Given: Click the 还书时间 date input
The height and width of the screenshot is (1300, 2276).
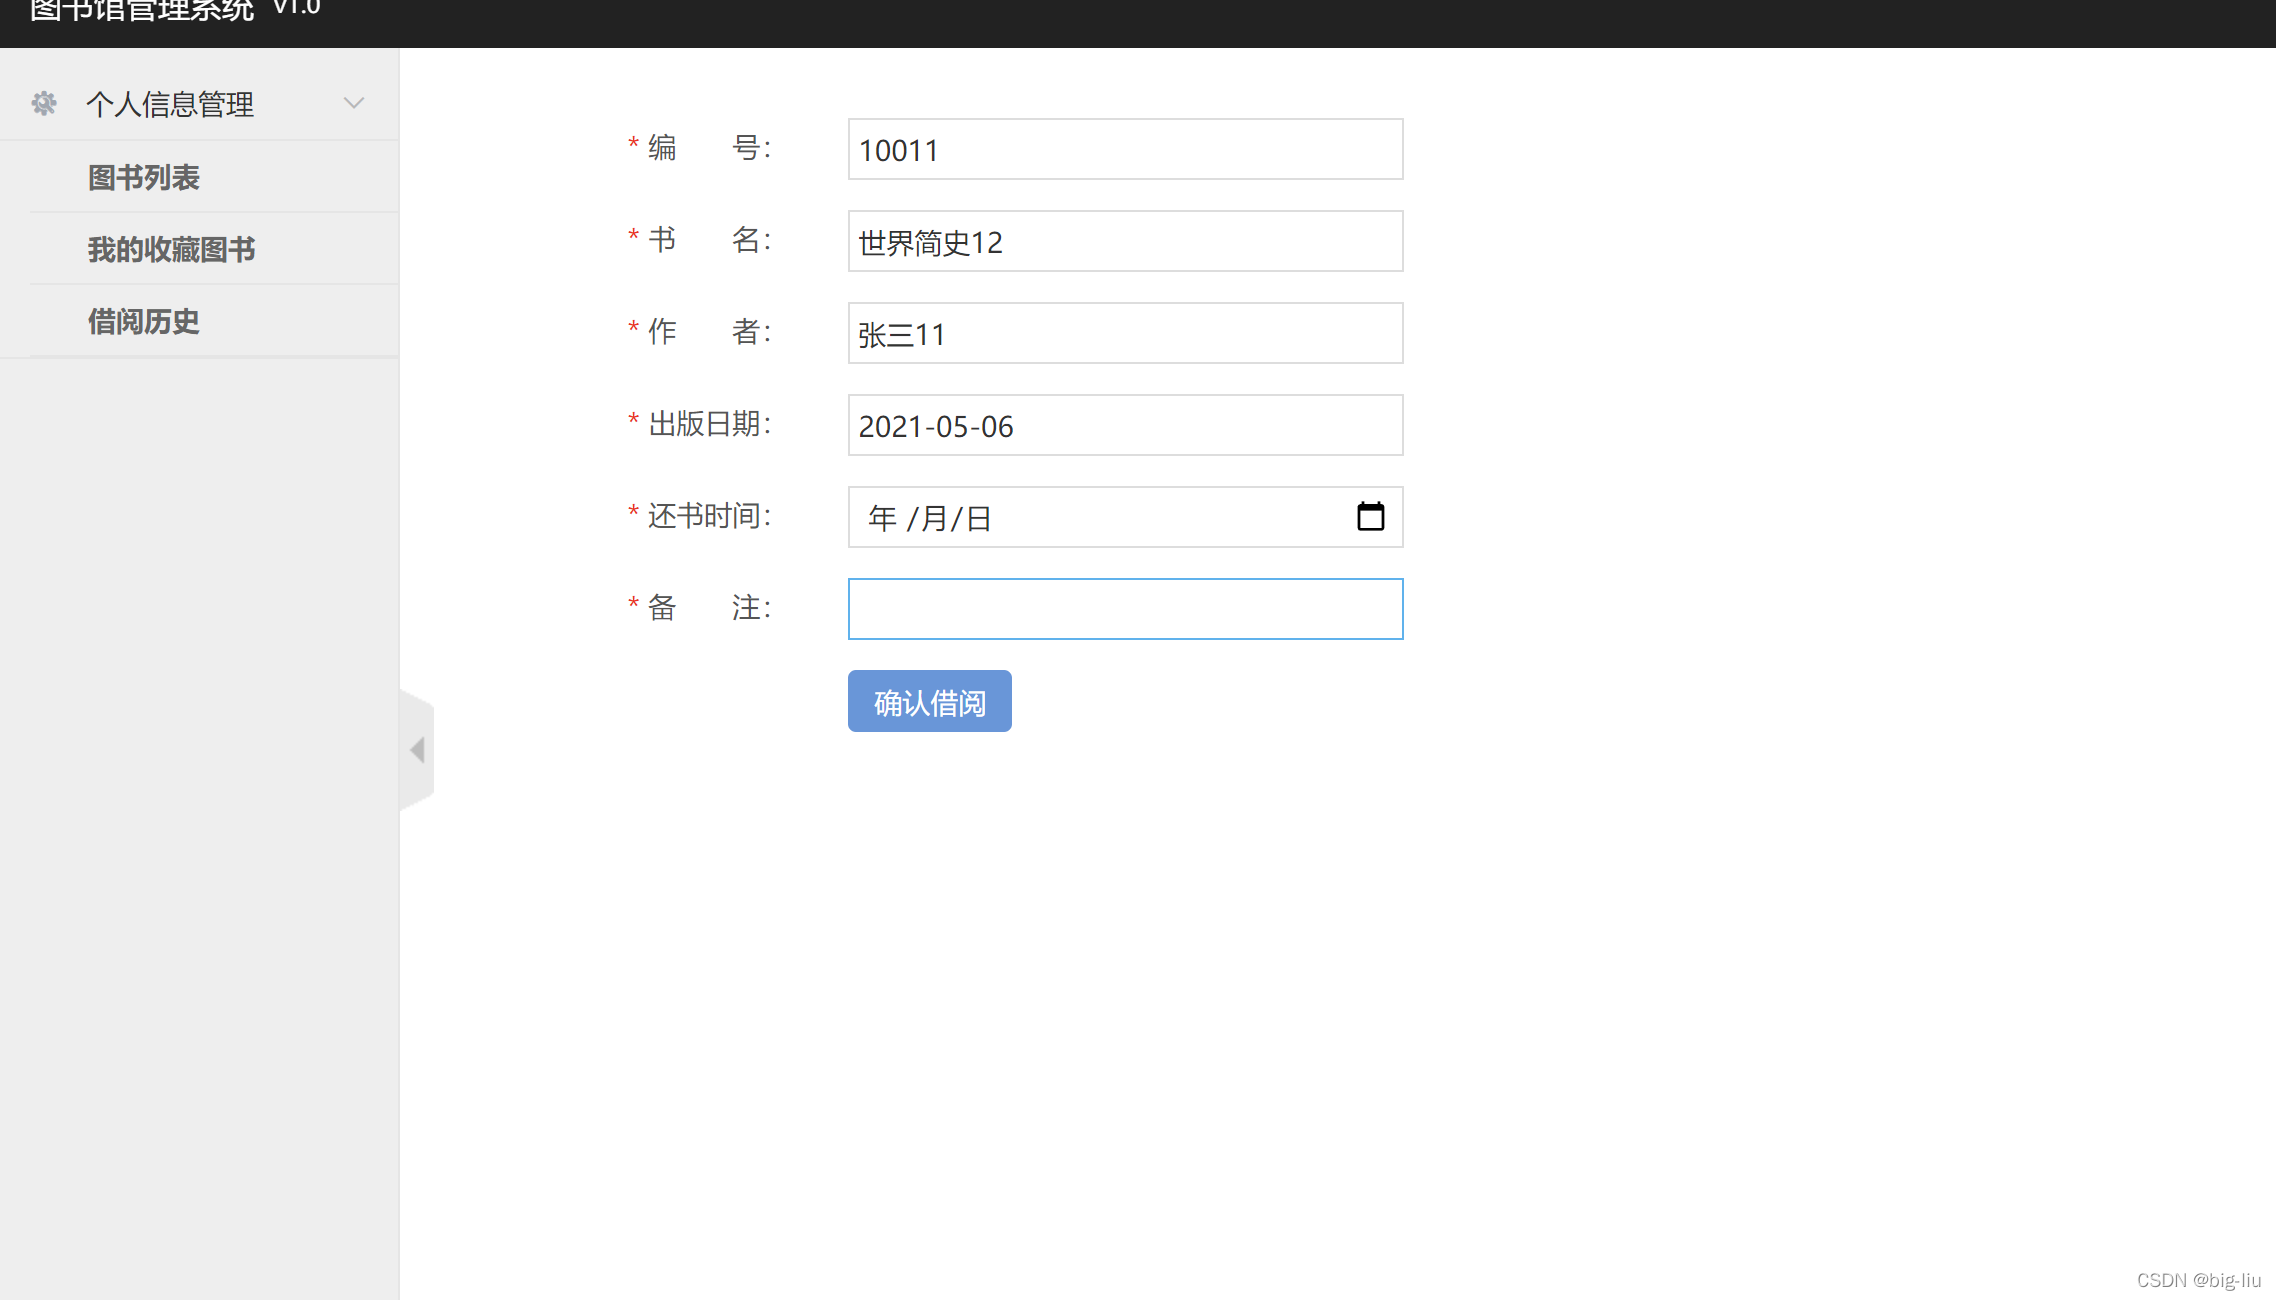Looking at the screenshot, I should tap(1125, 517).
